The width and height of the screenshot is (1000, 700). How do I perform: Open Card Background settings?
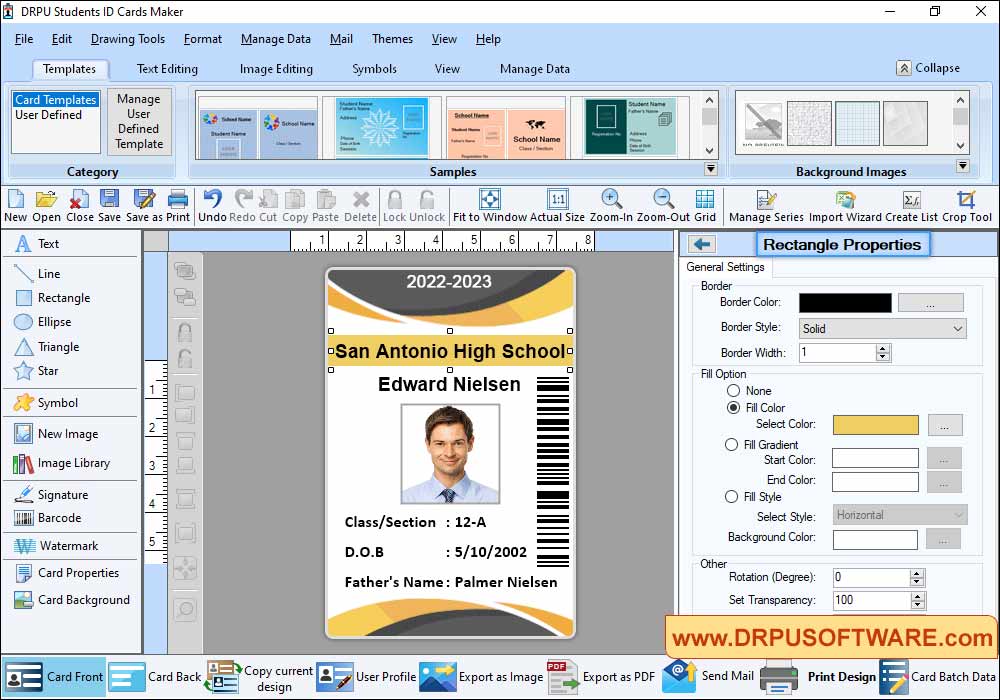tap(72, 600)
